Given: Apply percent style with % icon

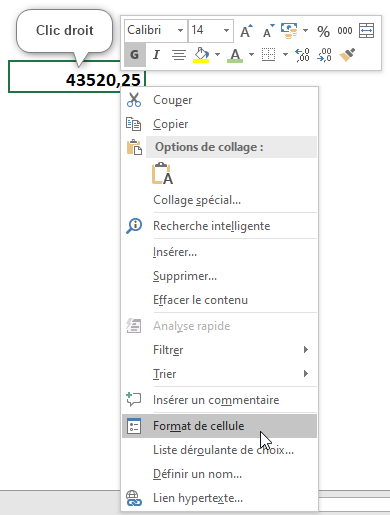Looking at the screenshot, I should pos(323,31).
